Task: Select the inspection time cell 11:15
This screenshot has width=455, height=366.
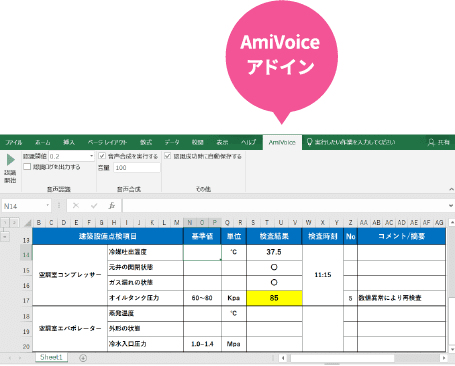Action: click(323, 275)
